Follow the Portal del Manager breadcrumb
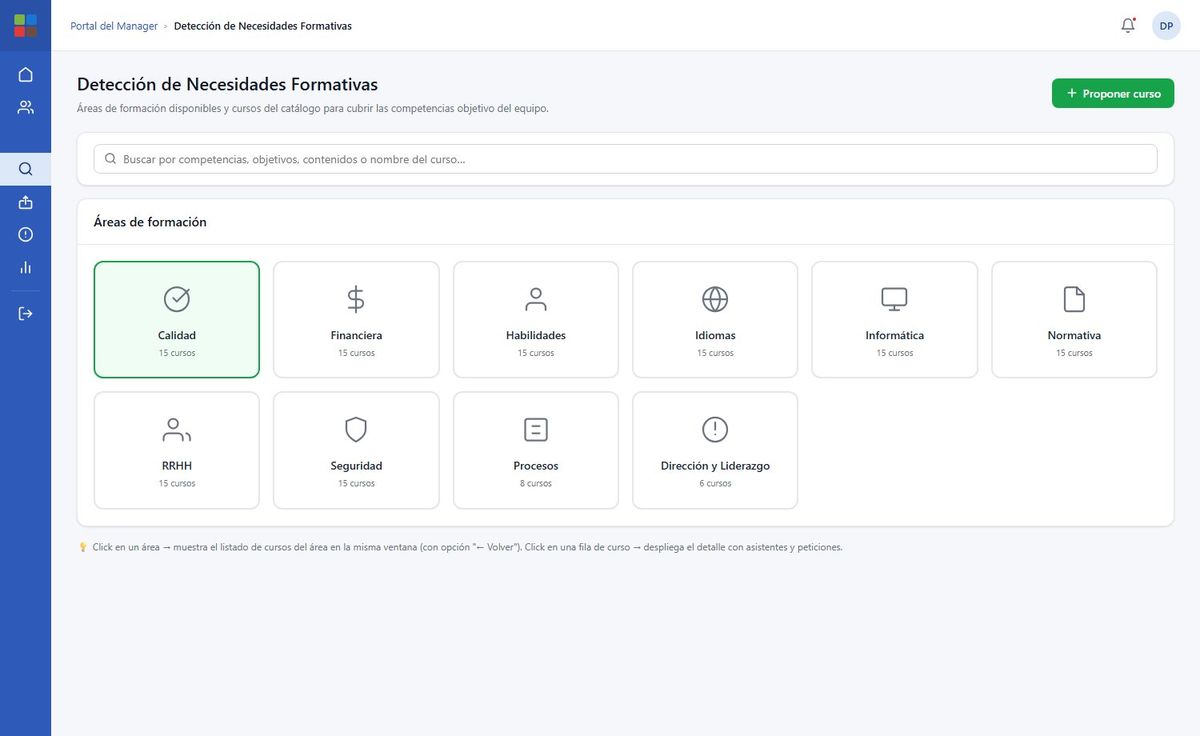This screenshot has width=1200, height=736. pos(114,26)
